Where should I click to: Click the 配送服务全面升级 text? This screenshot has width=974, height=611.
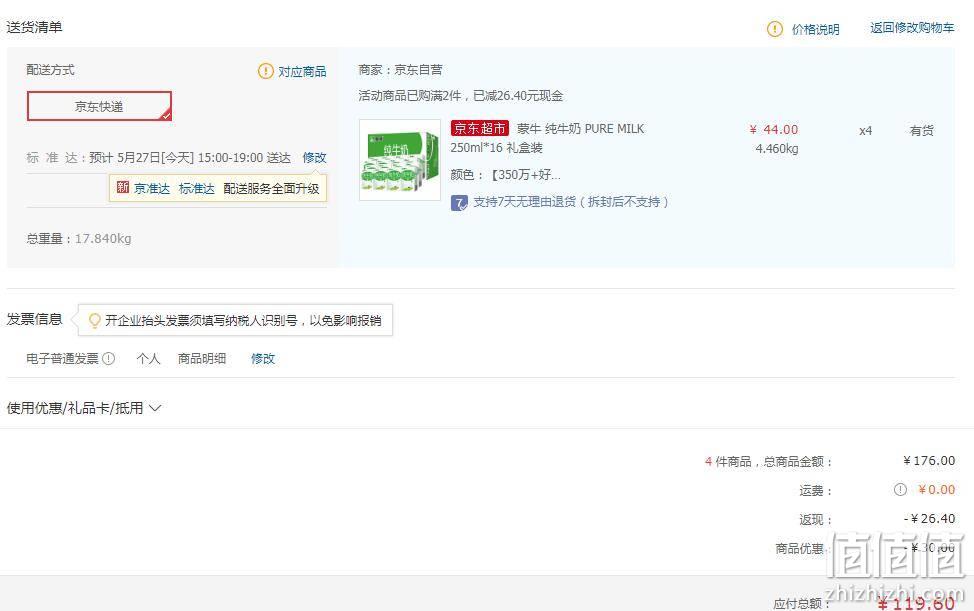coord(271,188)
